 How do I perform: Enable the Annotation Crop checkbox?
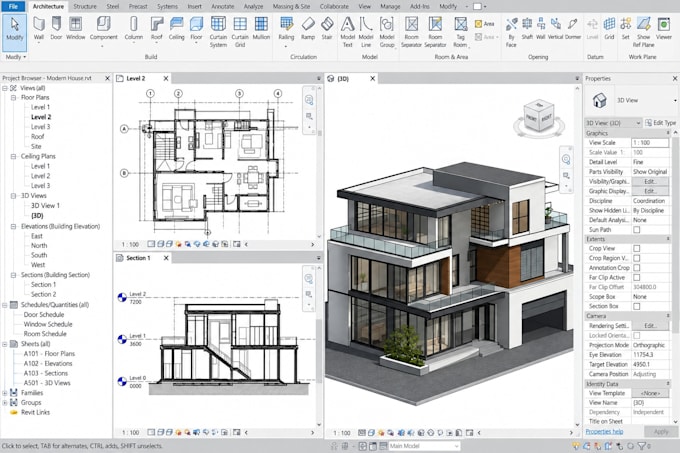[637, 268]
